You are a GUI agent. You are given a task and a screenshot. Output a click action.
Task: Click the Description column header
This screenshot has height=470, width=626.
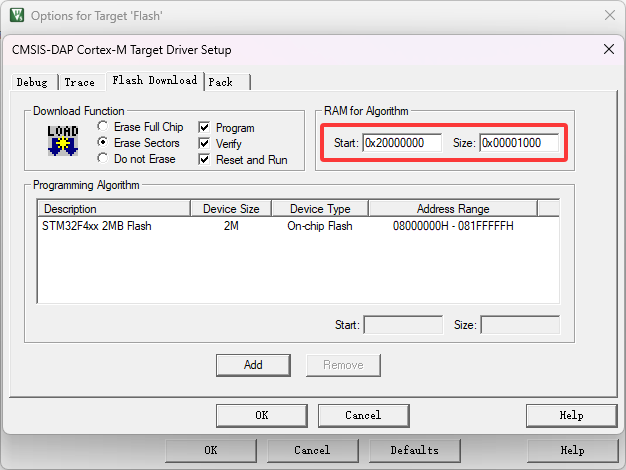114,209
